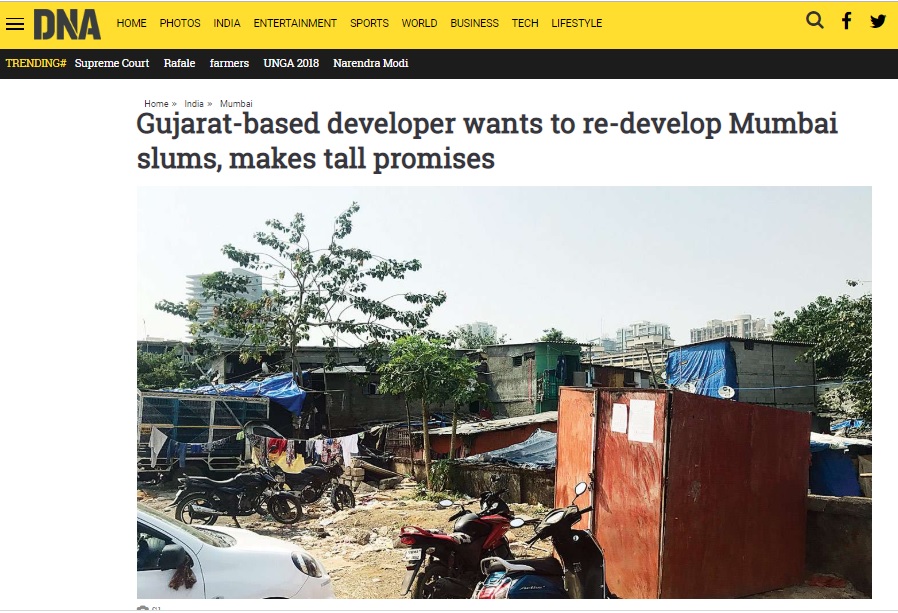Screen dimensions: 898x613
Task: Navigate to SPORTS section
Action: [x=369, y=23]
